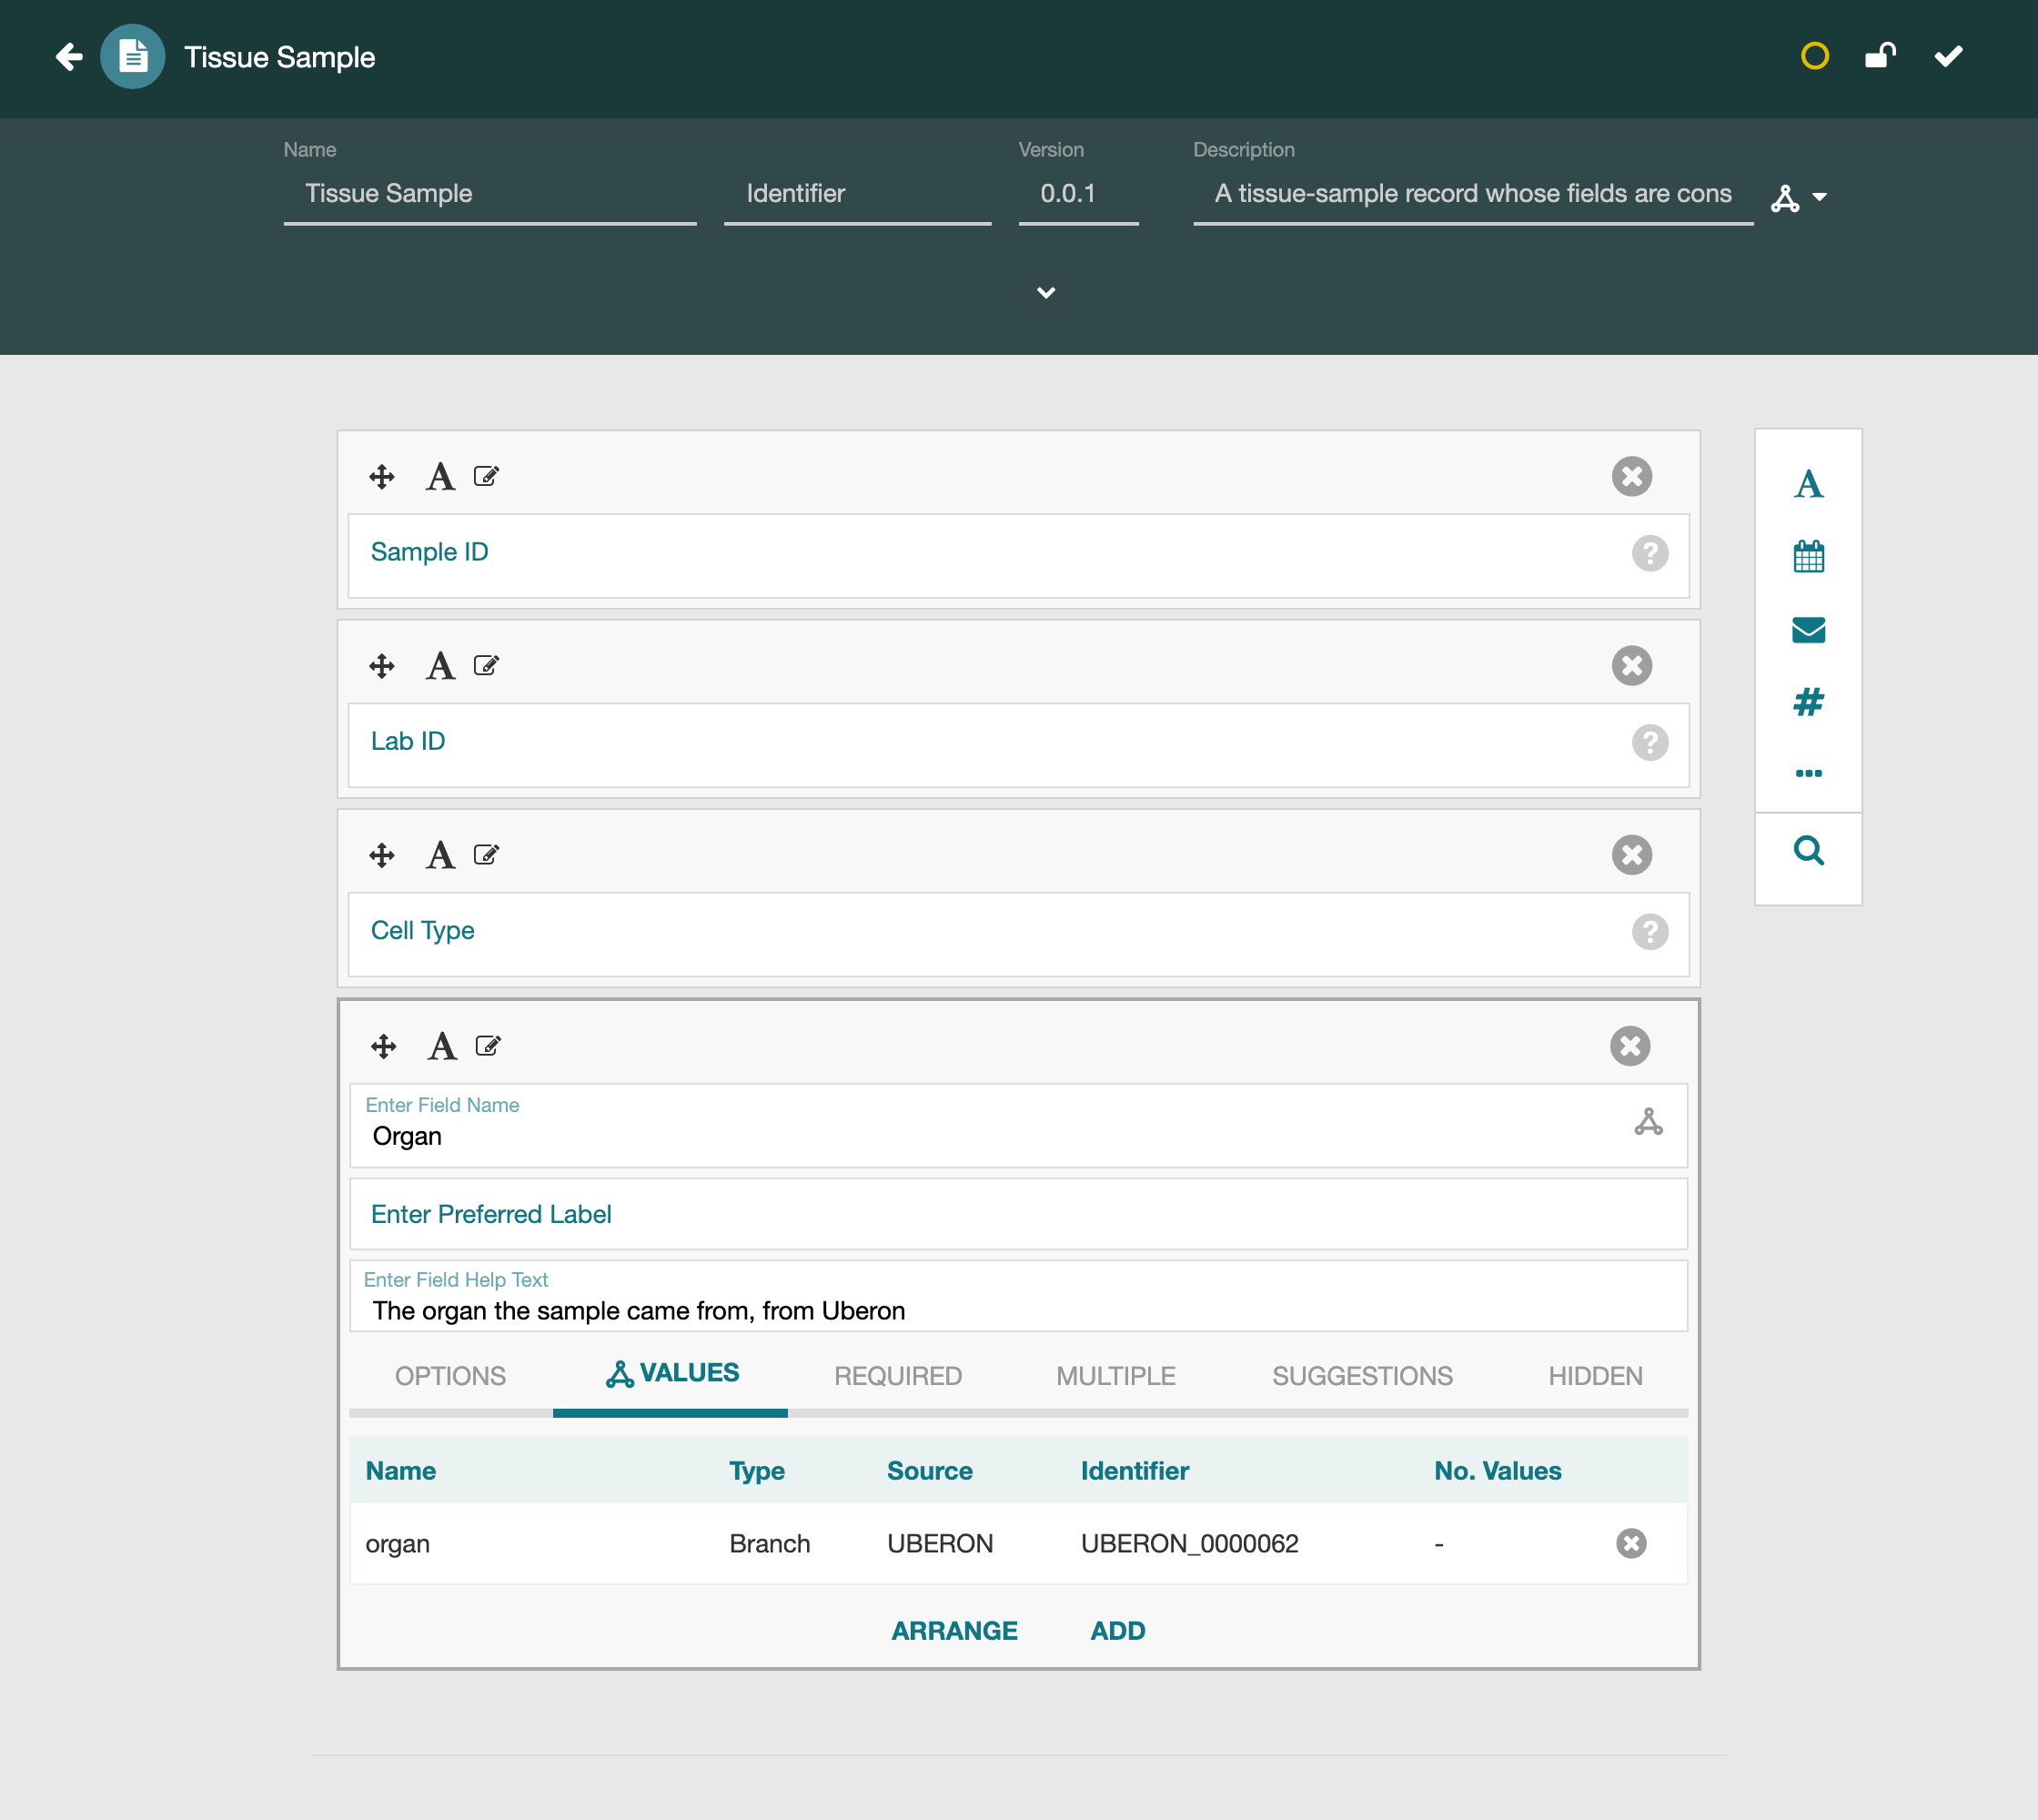Add a text field using sidebar A icon

tap(1808, 484)
